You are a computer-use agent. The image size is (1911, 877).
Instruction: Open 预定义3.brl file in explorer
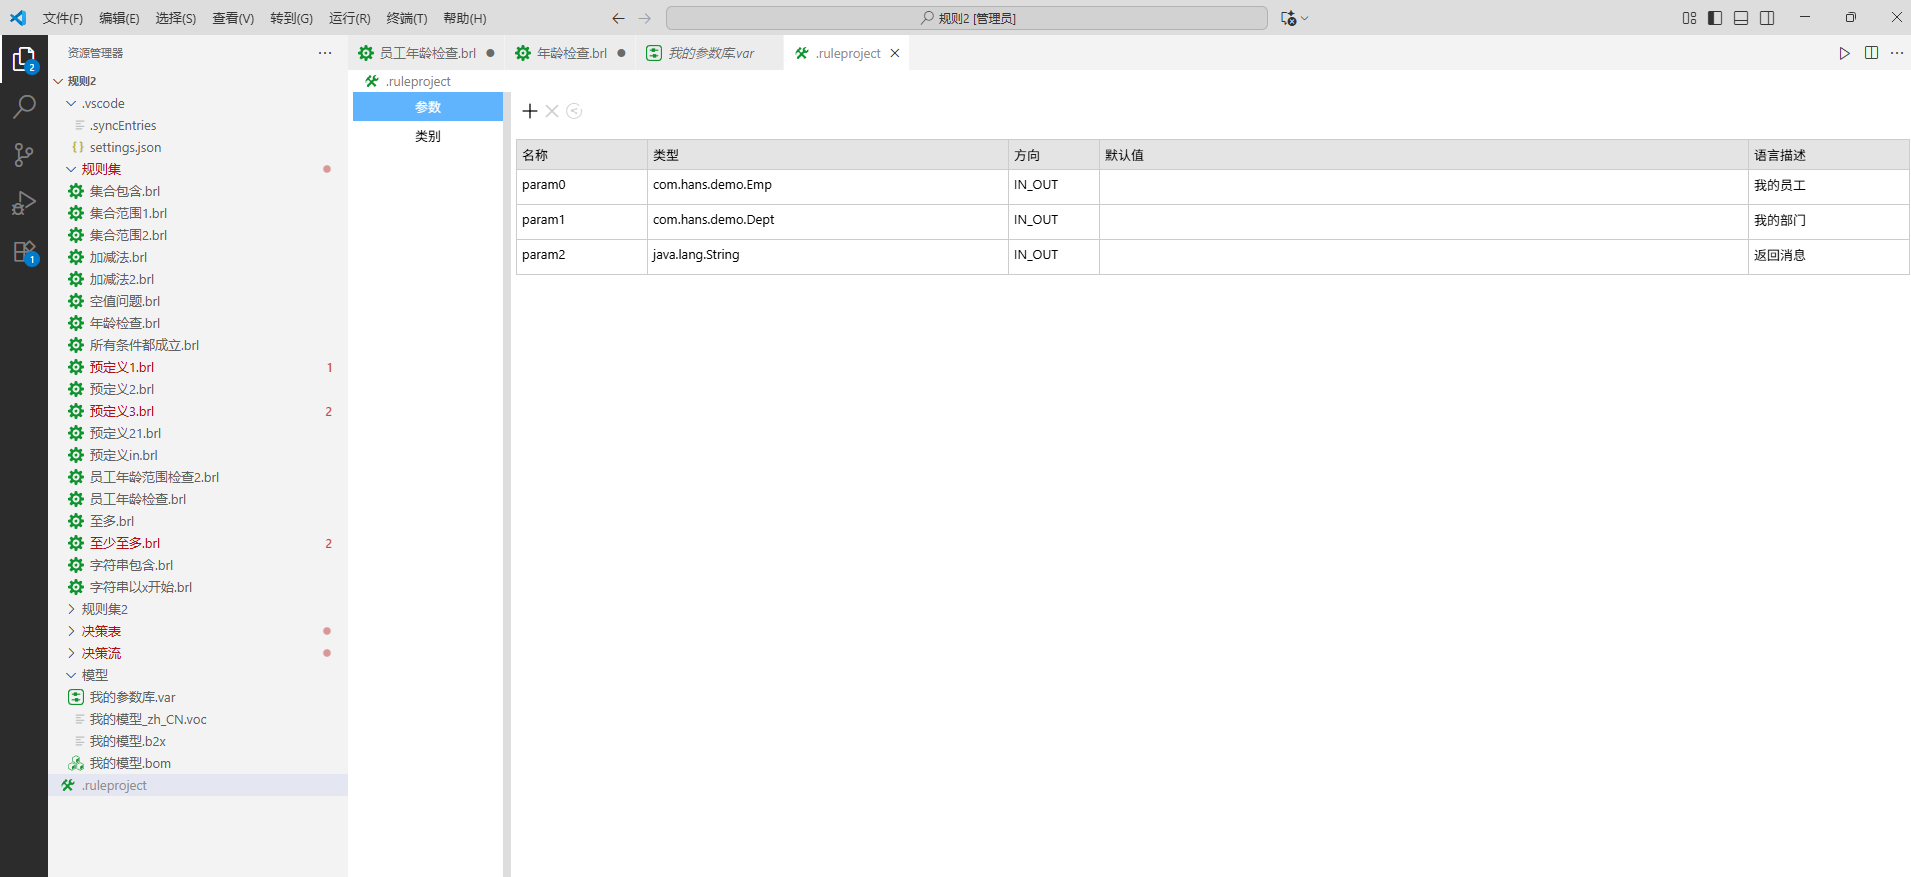122,411
